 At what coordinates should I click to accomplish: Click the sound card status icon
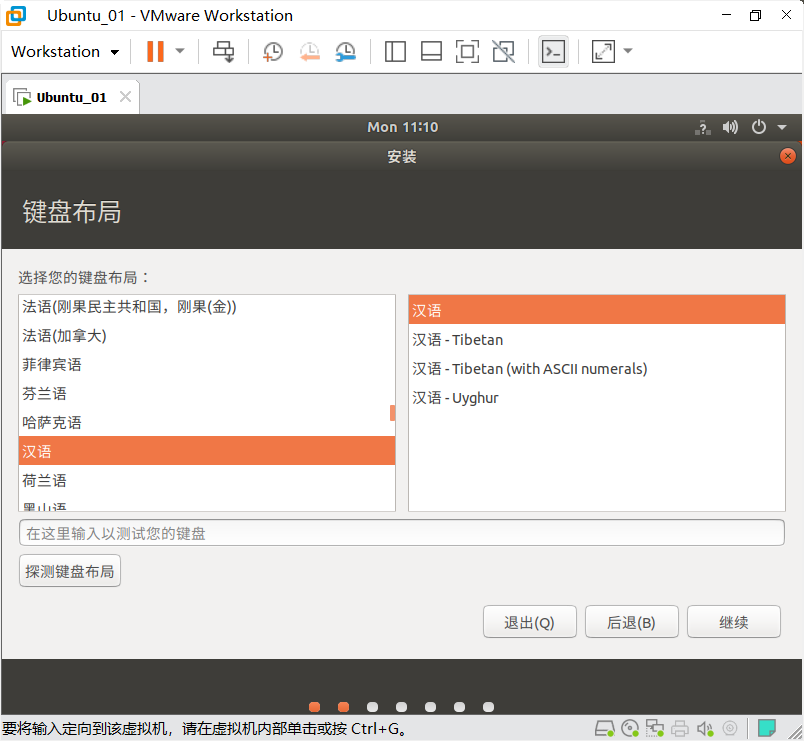[x=705, y=728]
